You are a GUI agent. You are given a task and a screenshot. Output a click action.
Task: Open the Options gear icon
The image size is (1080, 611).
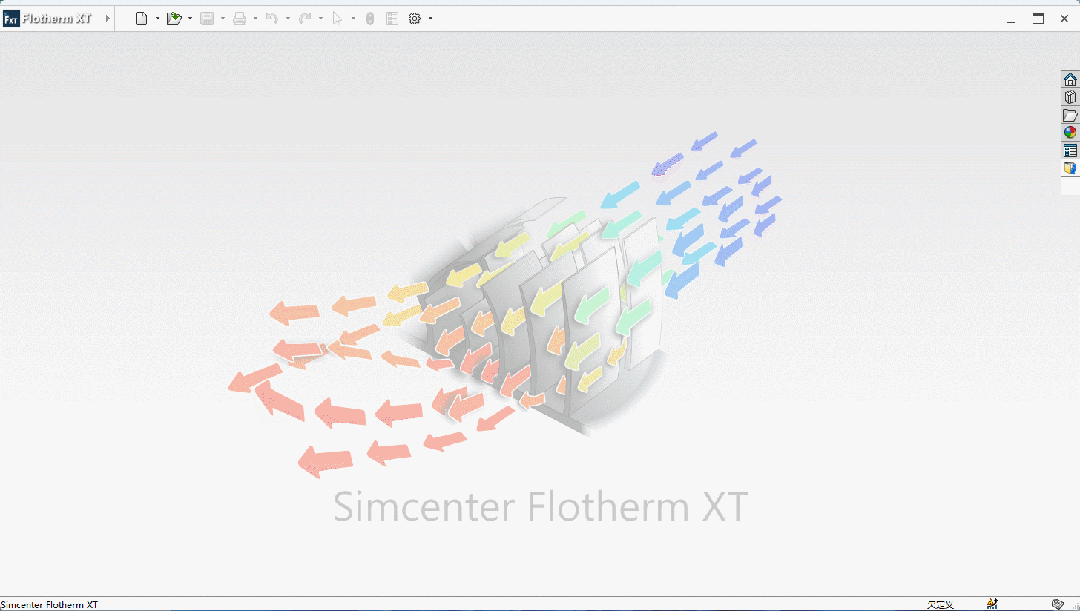tap(415, 19)
